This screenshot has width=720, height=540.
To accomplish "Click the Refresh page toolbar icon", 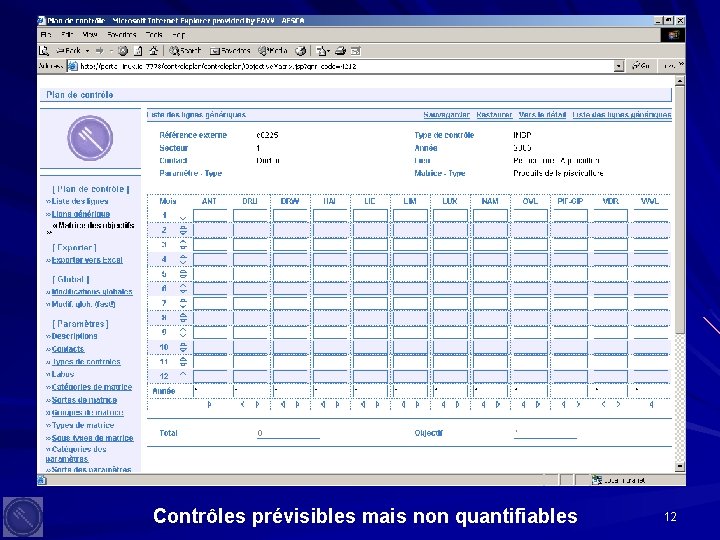I will click(138, 51).
